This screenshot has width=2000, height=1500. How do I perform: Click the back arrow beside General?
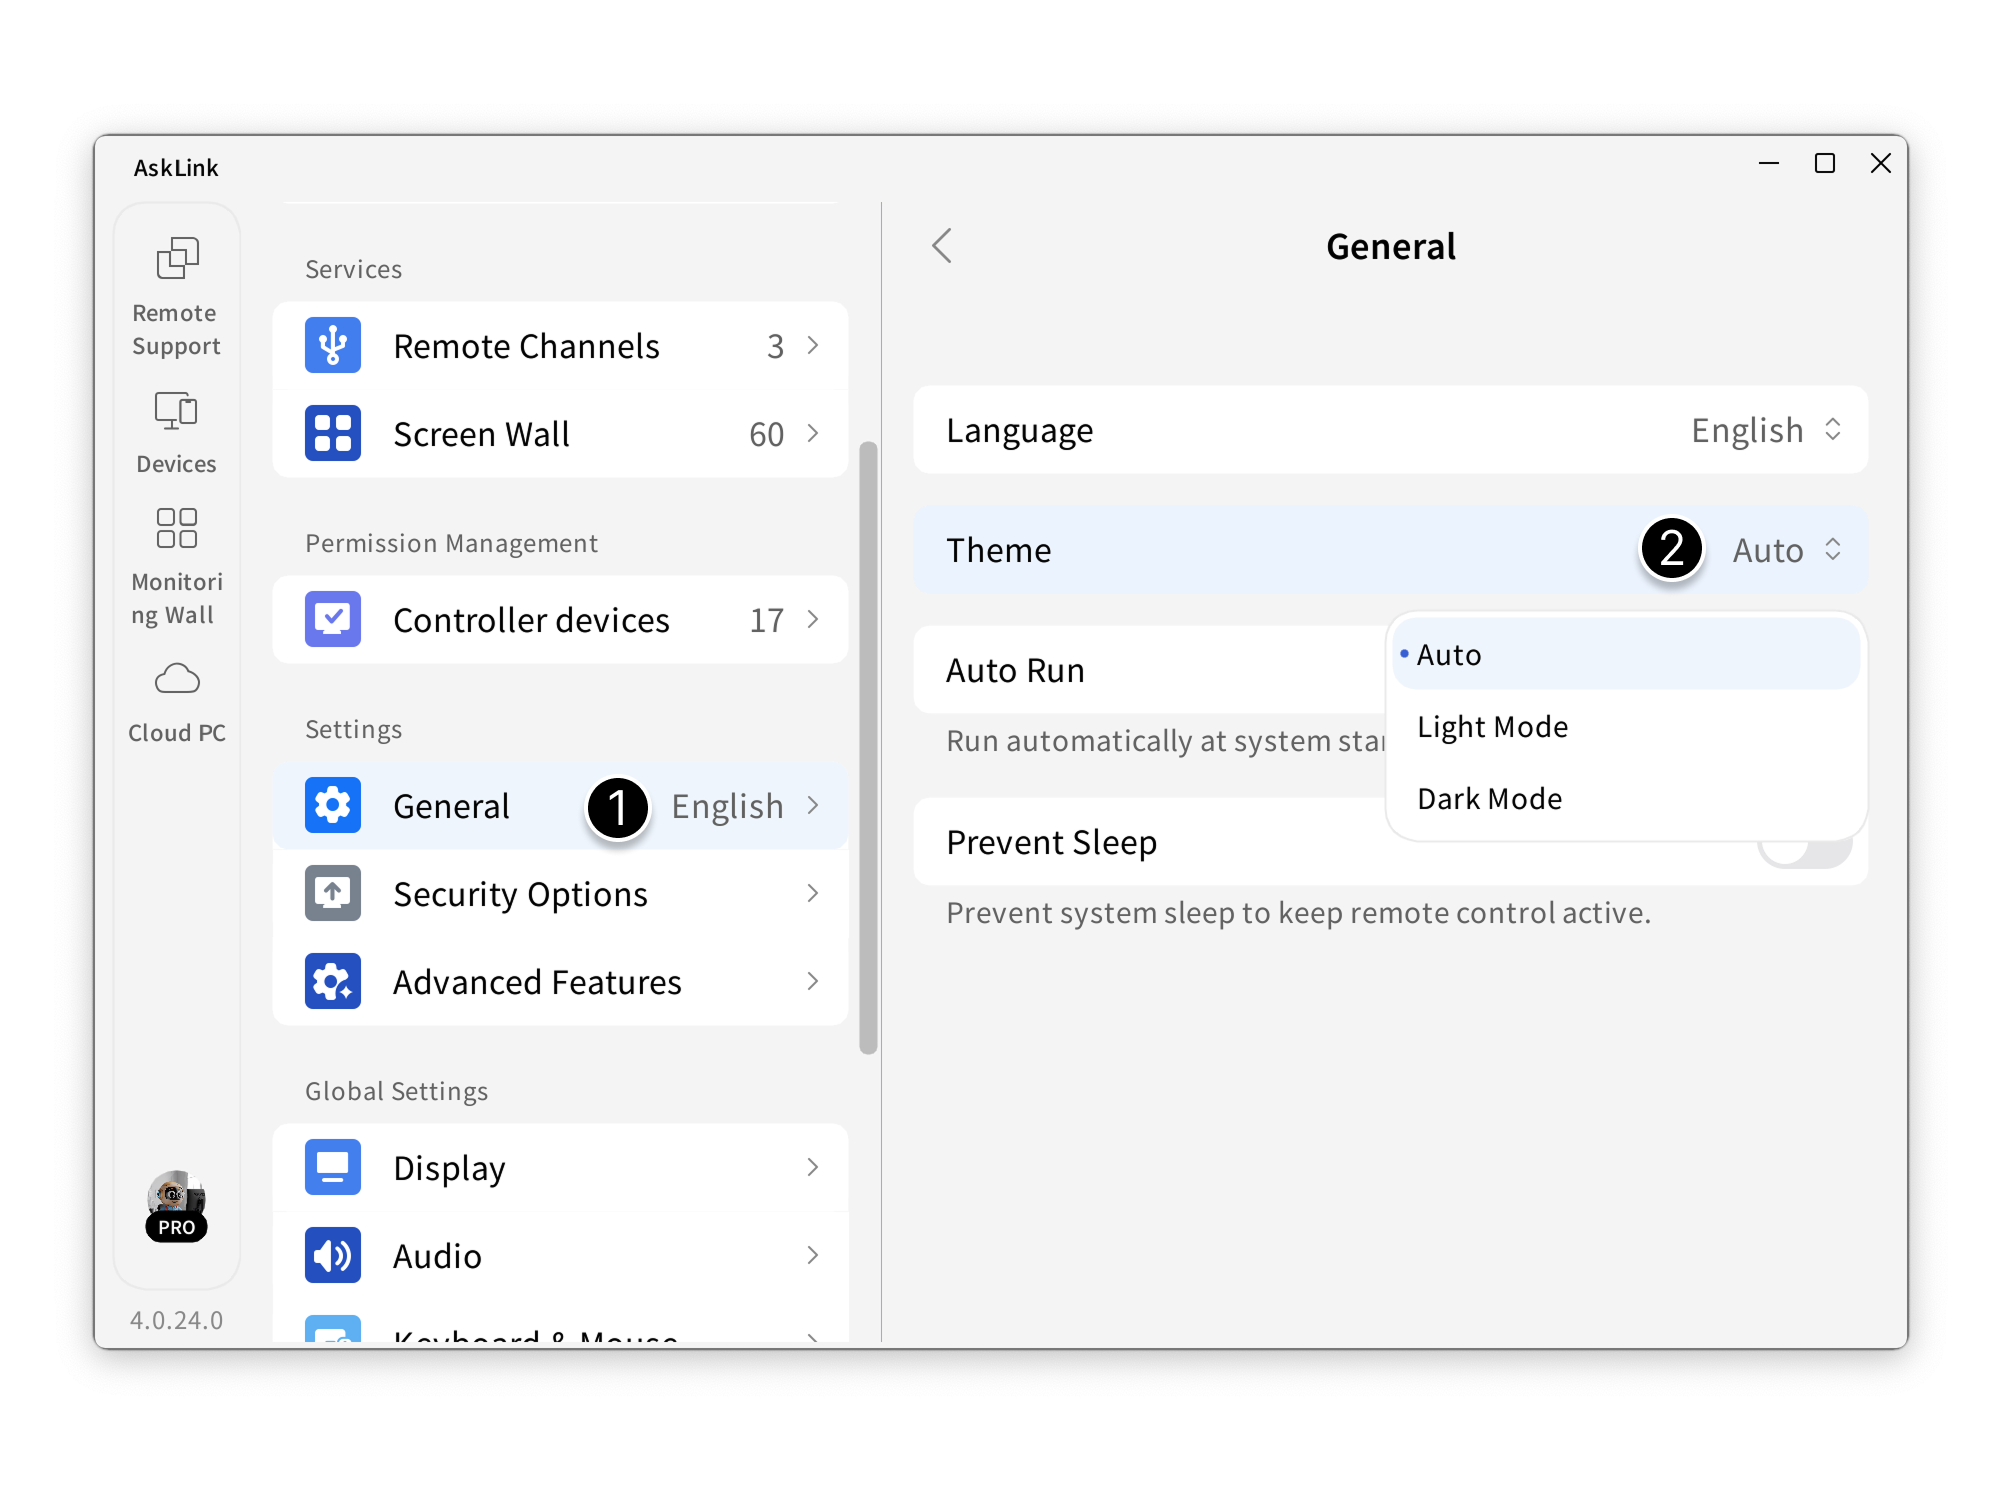[x=942, y=246]
